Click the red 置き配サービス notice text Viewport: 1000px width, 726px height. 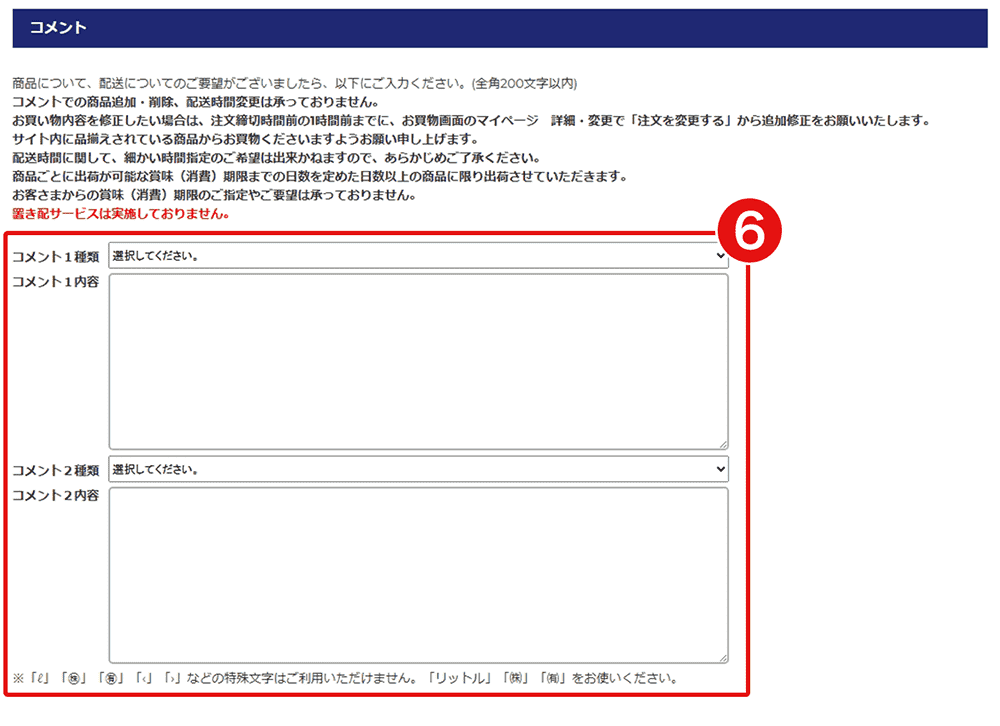coord(121,214)
